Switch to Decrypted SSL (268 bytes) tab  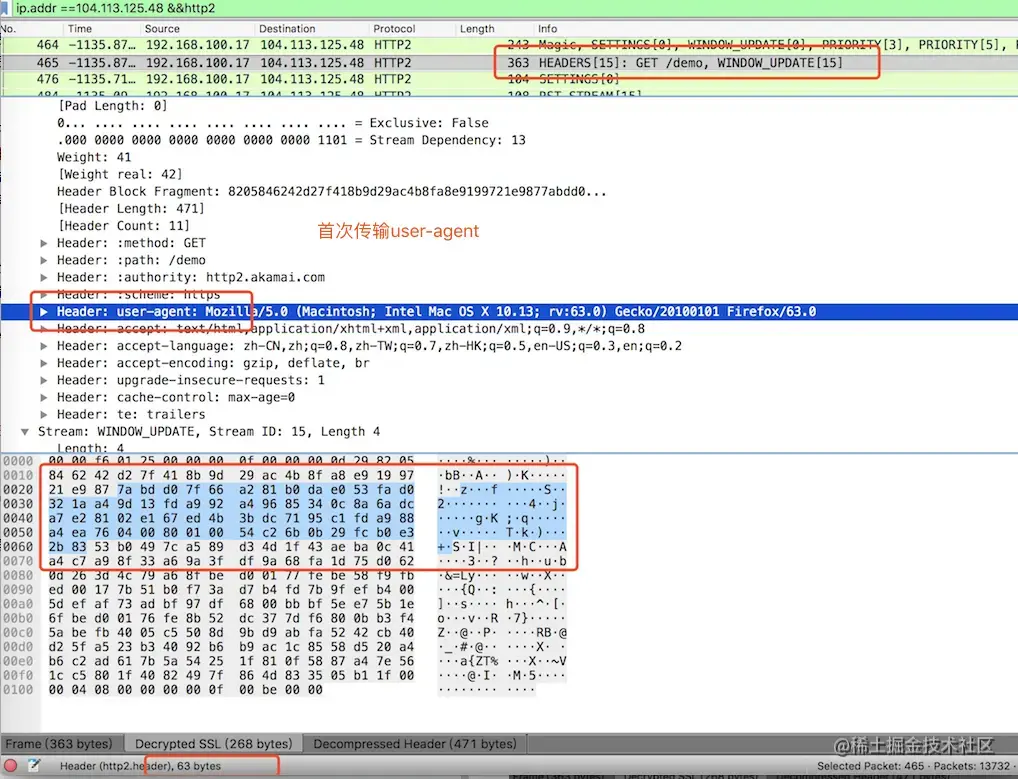pos(214,744)
